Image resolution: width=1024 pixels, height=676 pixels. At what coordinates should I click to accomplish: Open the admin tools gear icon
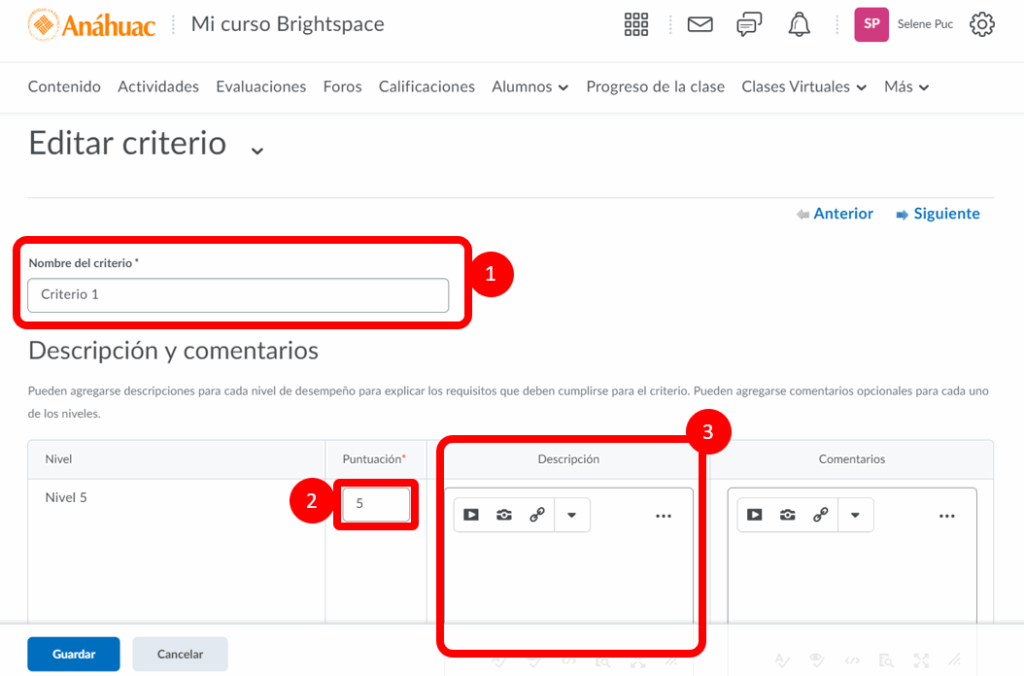tap(982, 25)
